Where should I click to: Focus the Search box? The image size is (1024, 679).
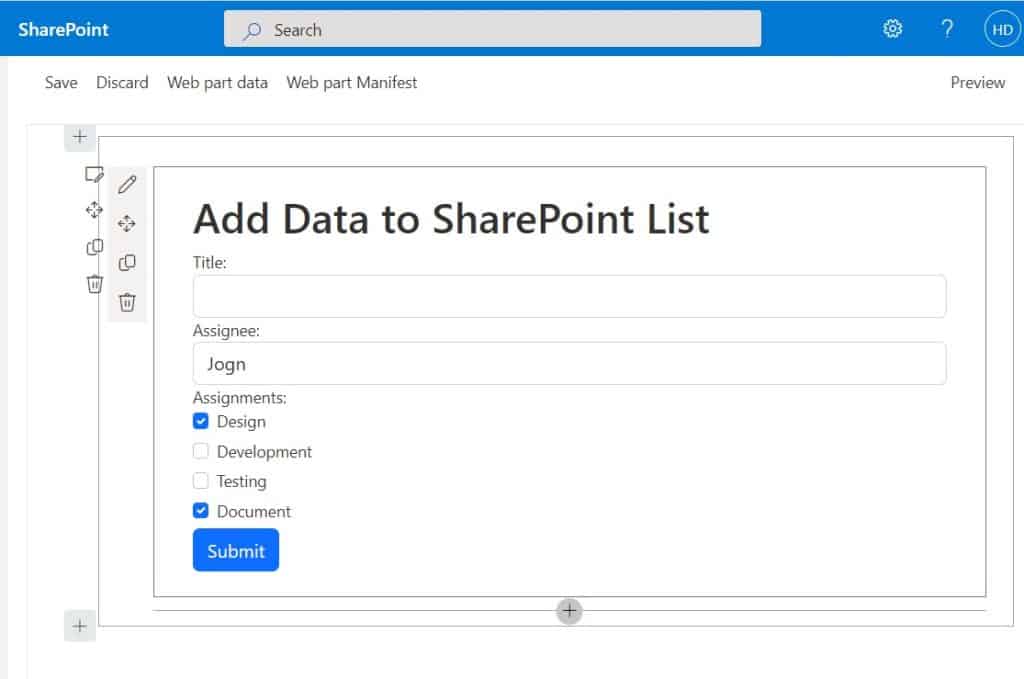[492, 29]
